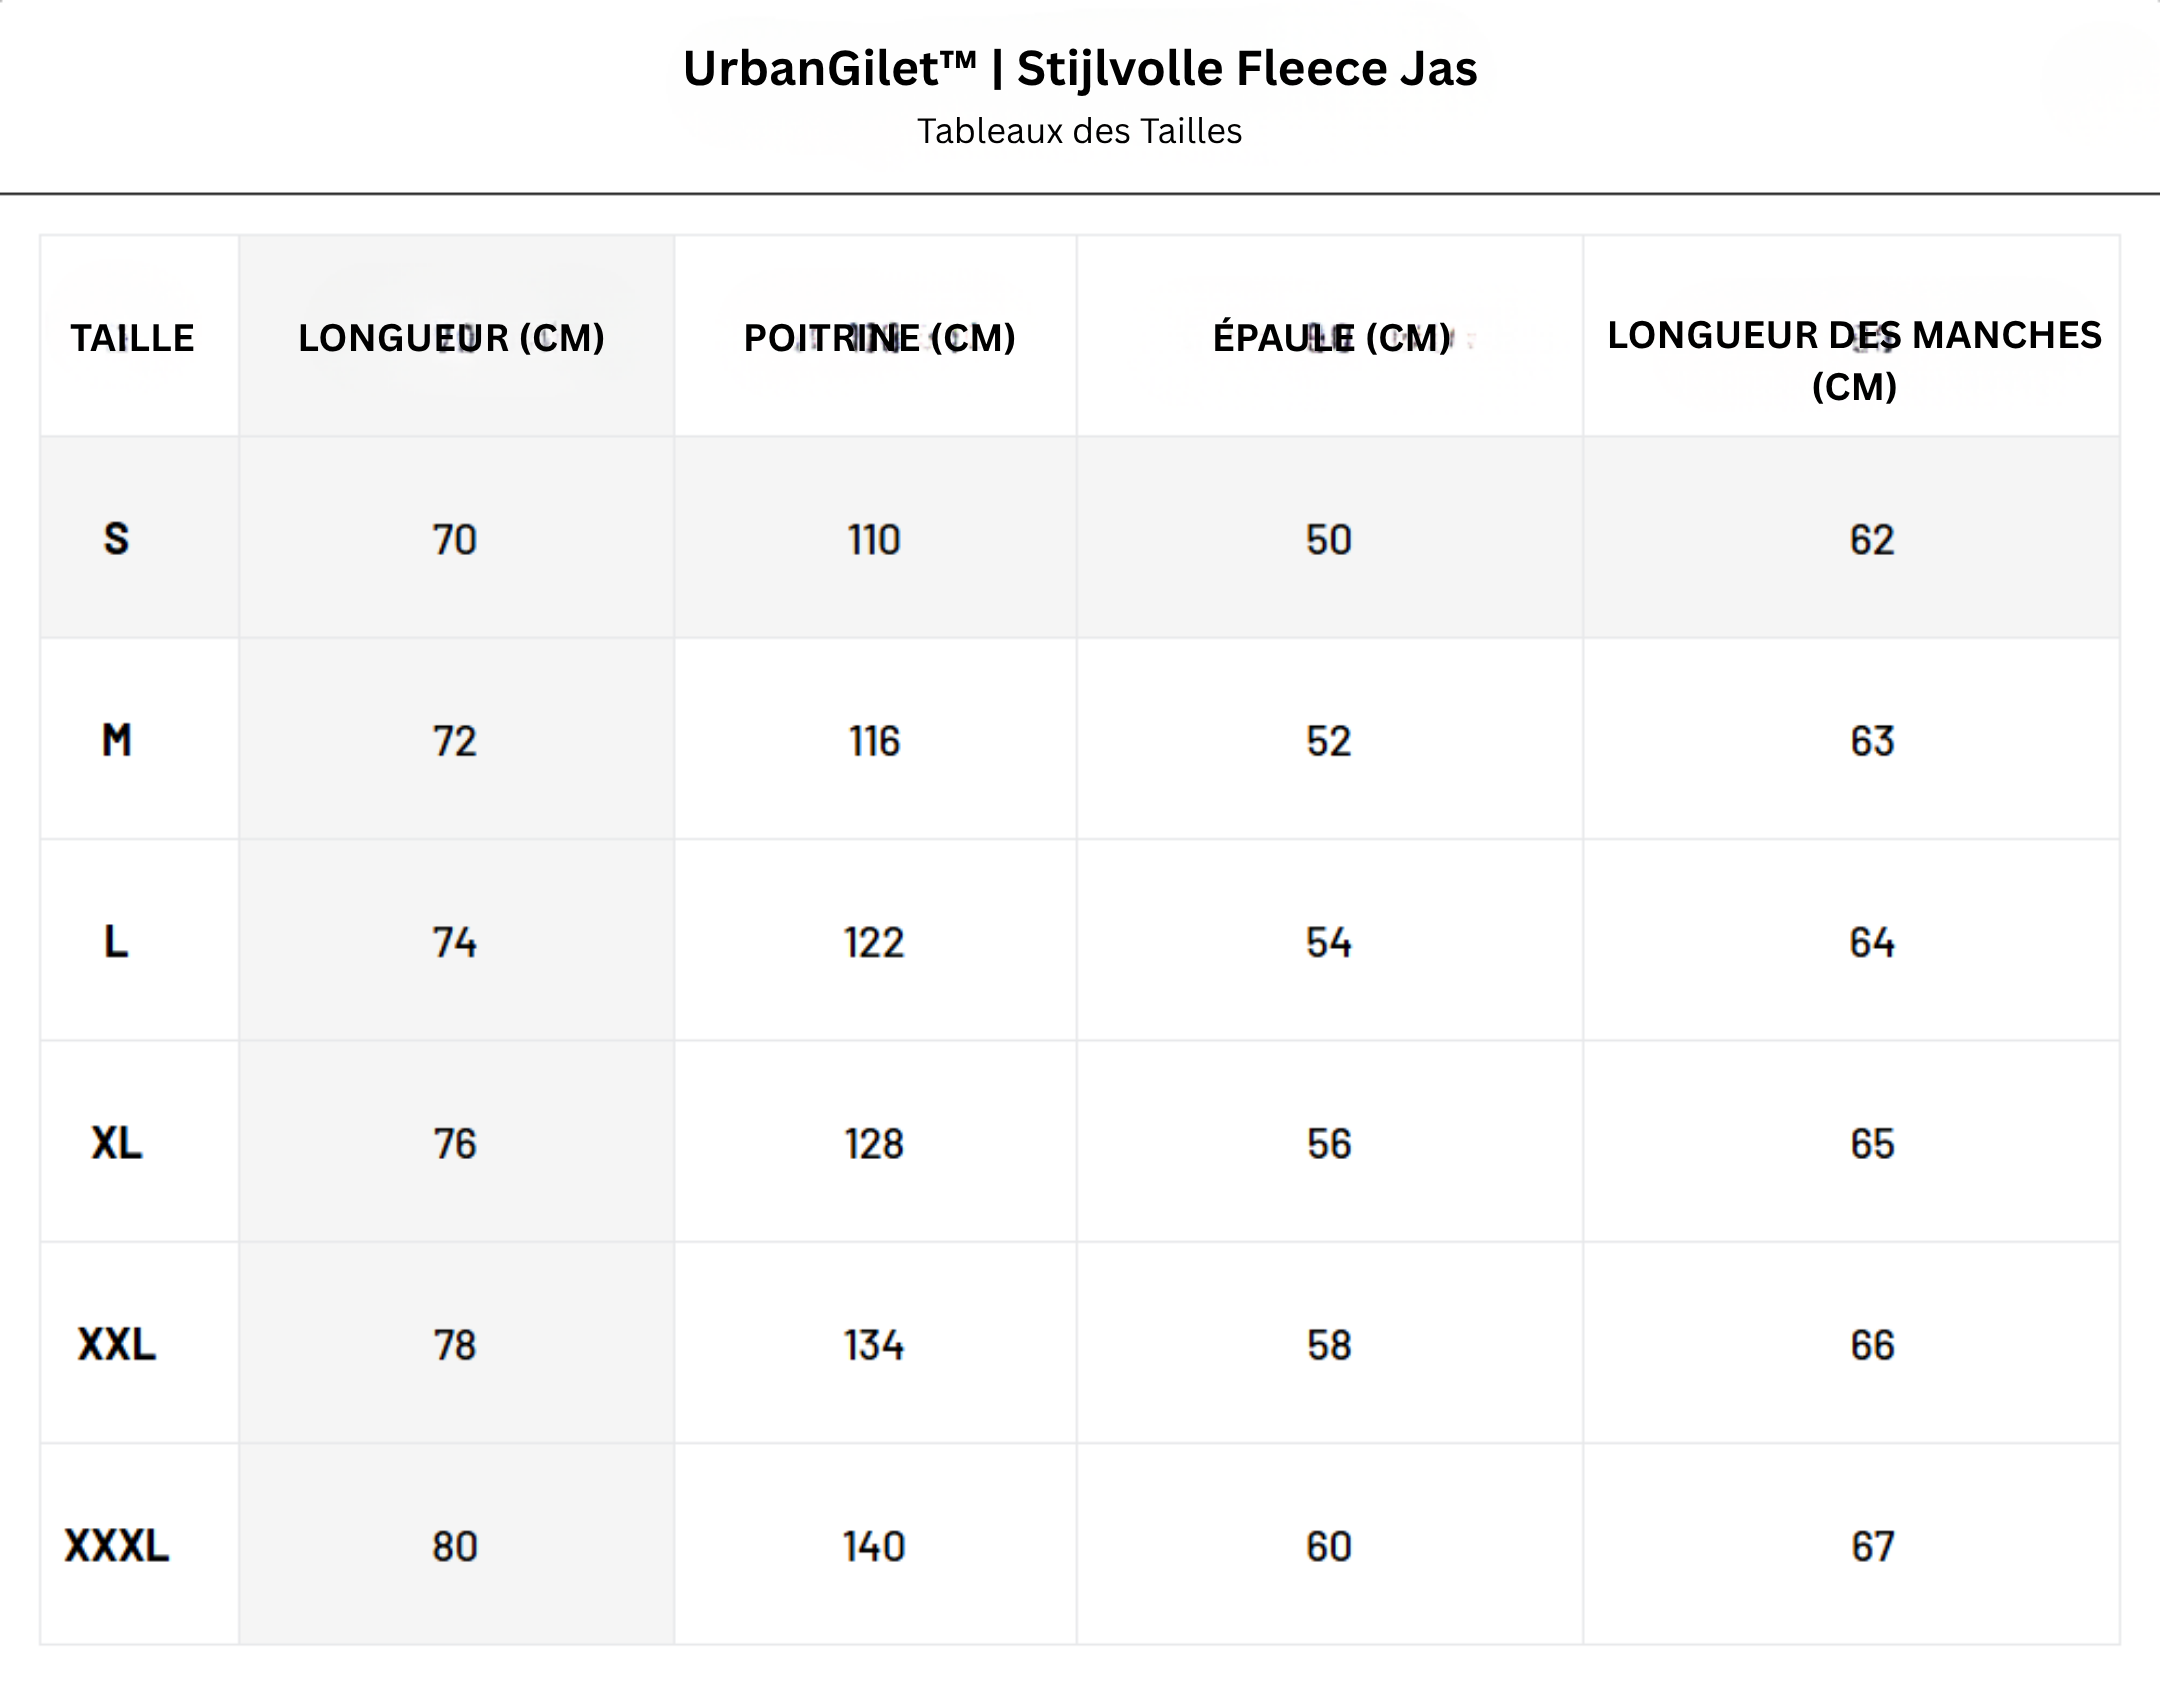Click the length value 72 cell

(x=455, y=741)
